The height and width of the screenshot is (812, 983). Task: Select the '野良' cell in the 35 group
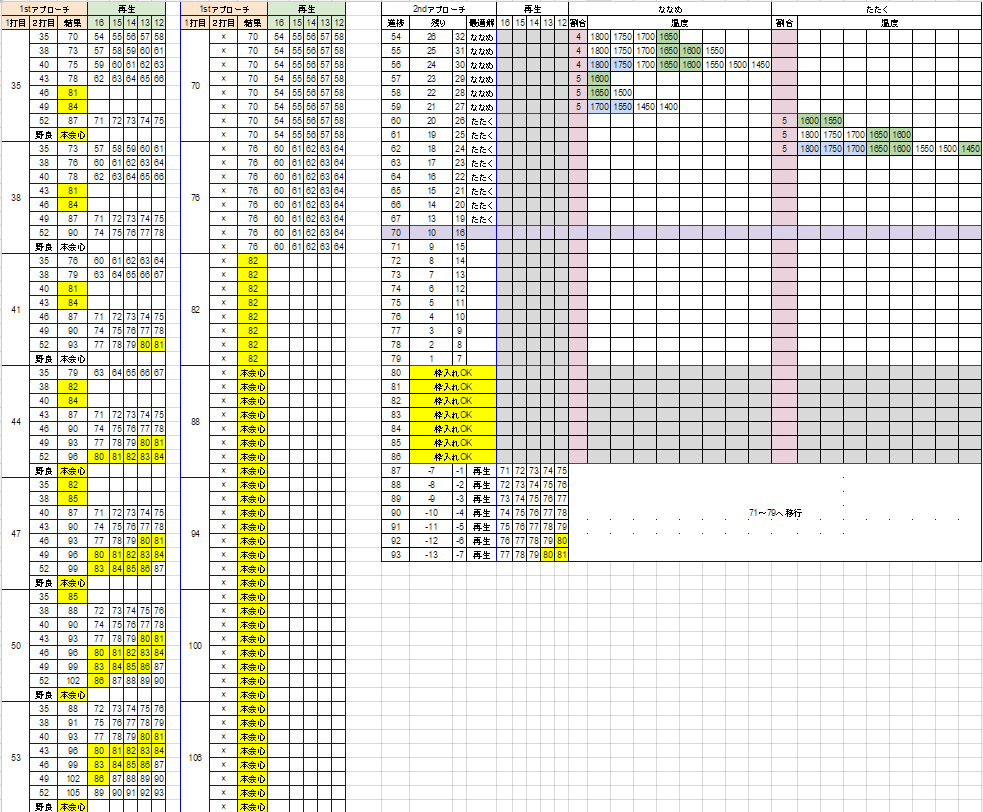(44, 135)
